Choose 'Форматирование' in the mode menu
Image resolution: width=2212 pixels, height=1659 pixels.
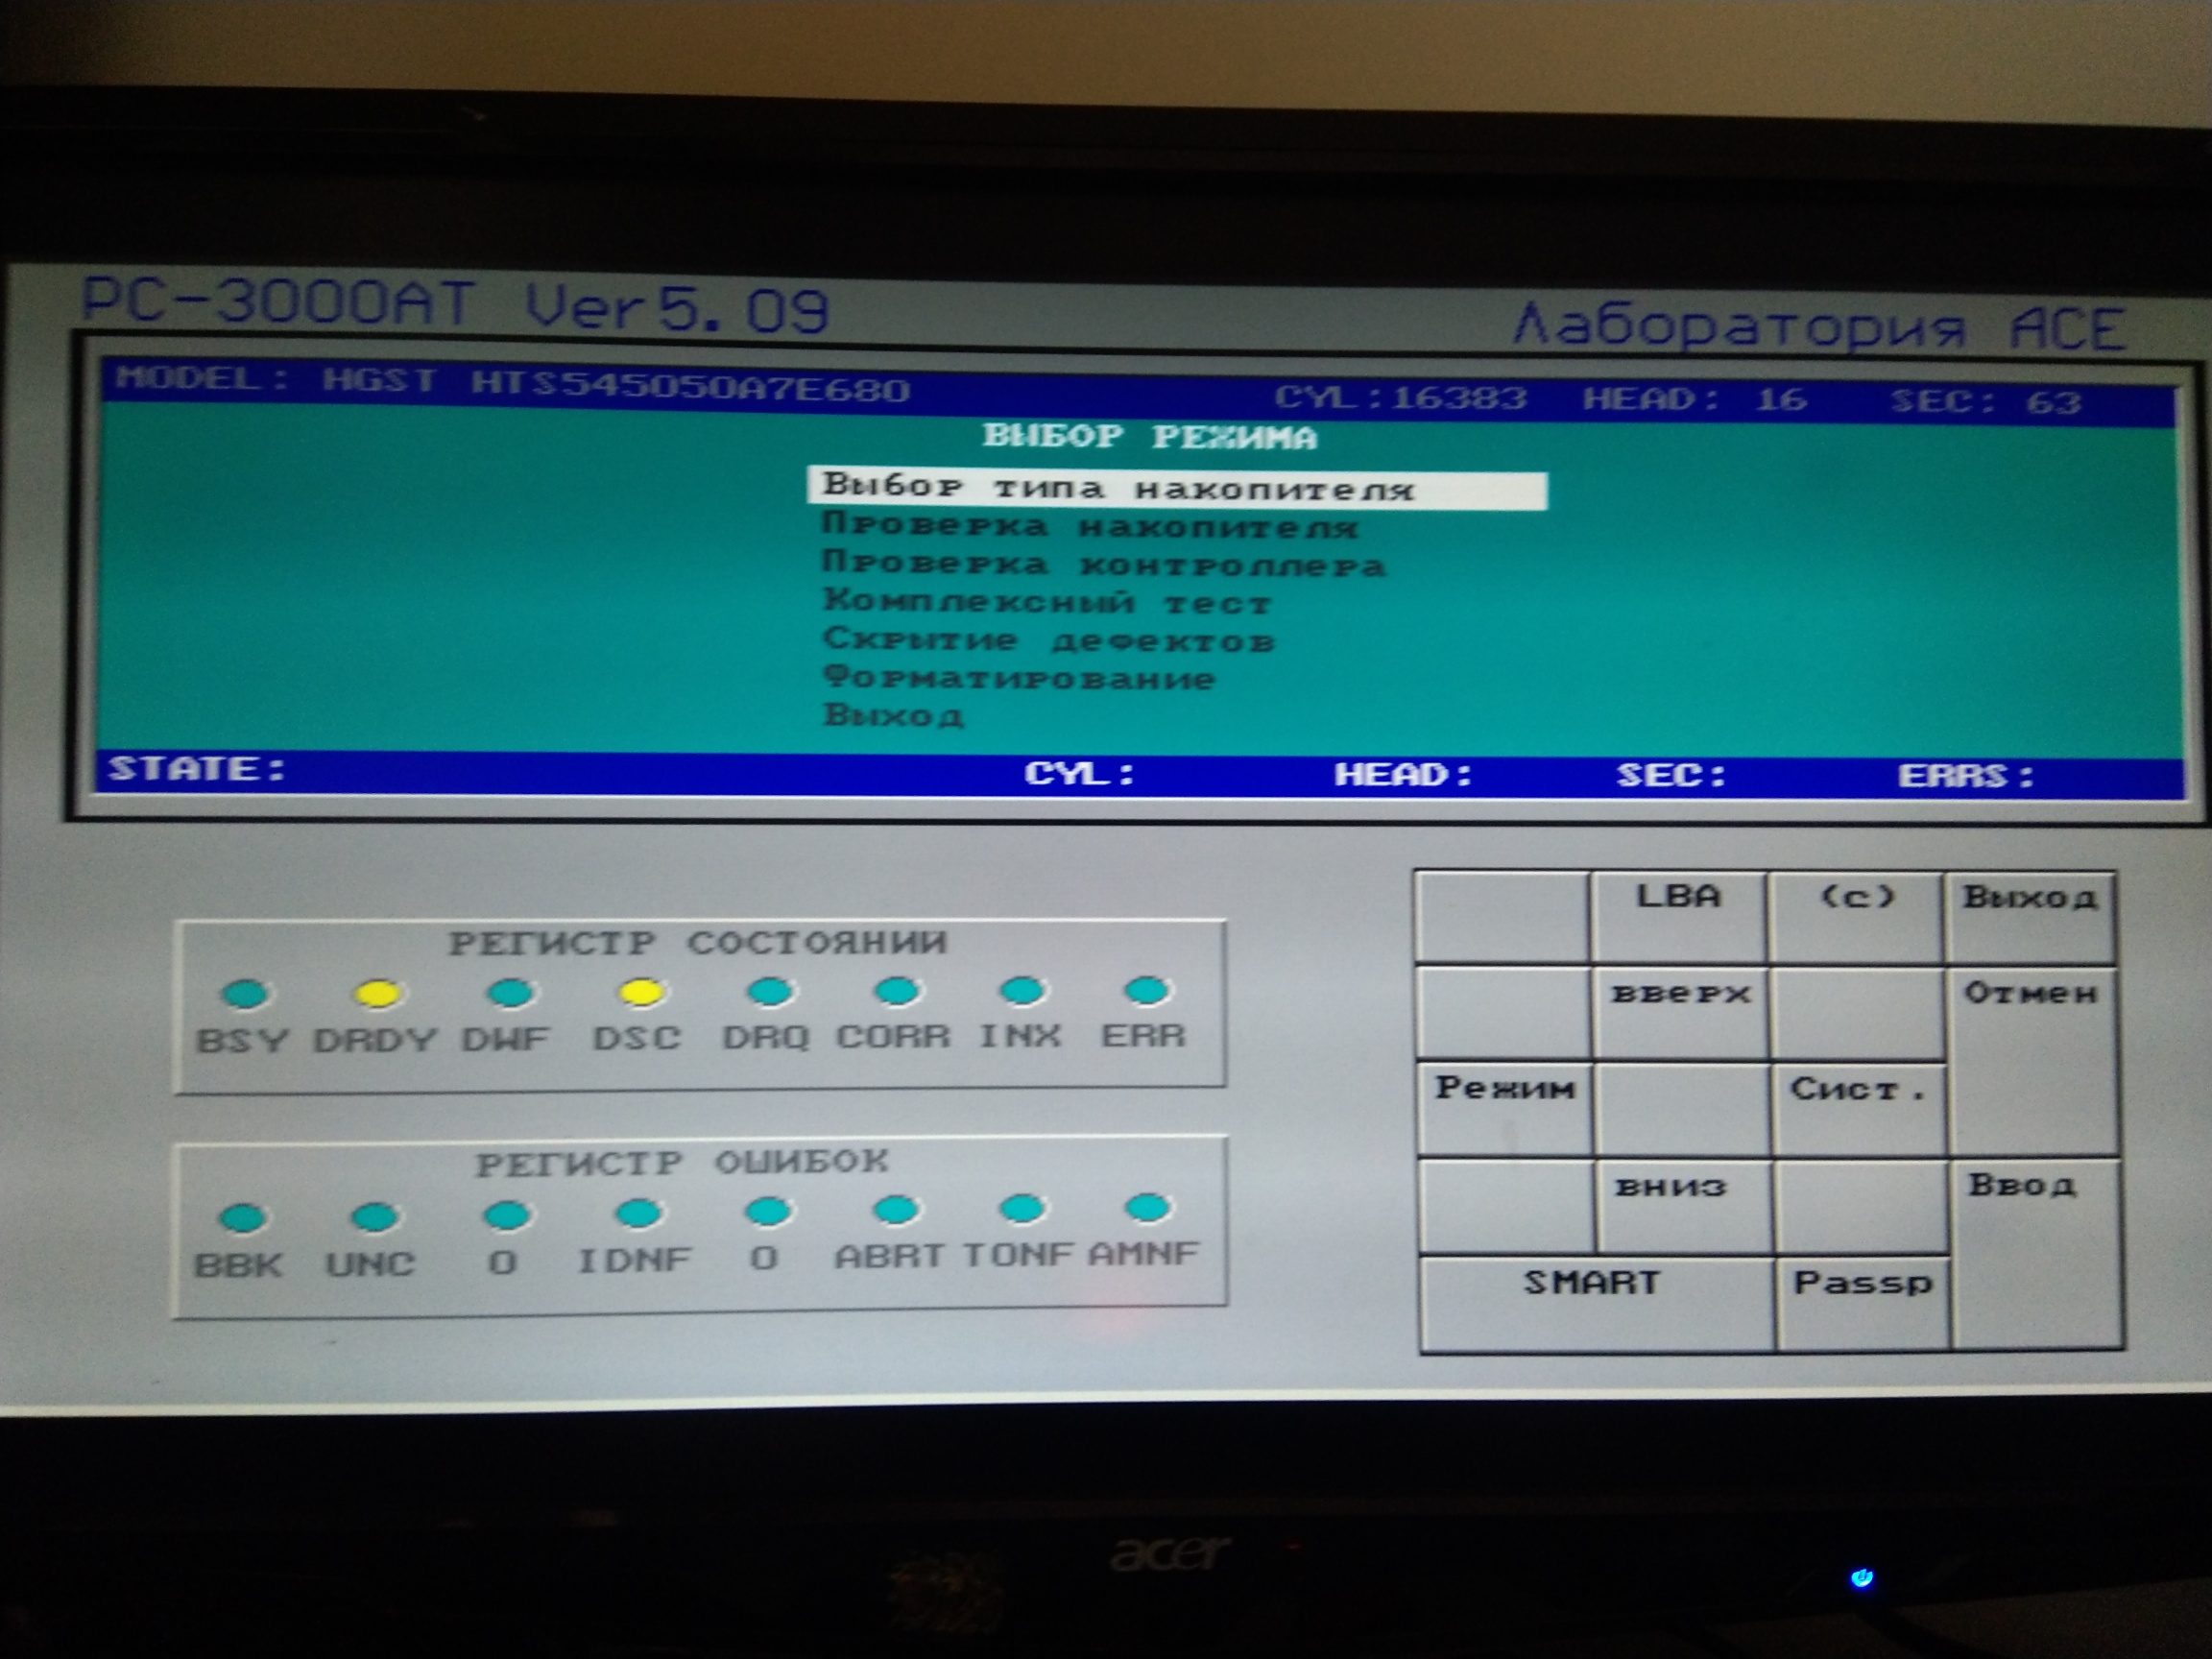click(1018, 678)
